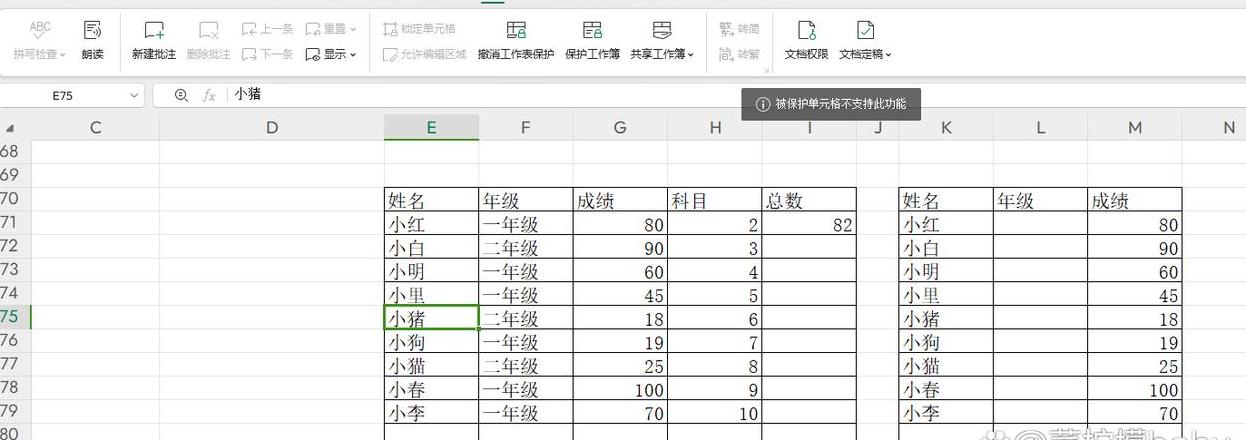Select column G header
This screenshot has width=1246, height=440.
(620, 128)
